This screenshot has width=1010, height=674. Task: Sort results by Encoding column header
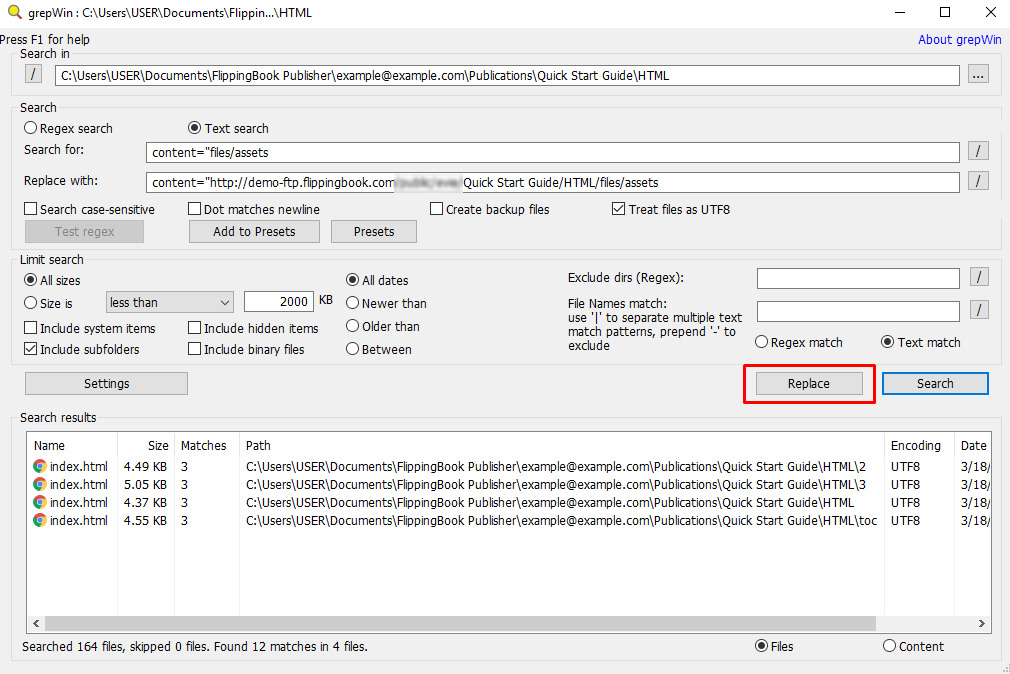coord(919,445)
